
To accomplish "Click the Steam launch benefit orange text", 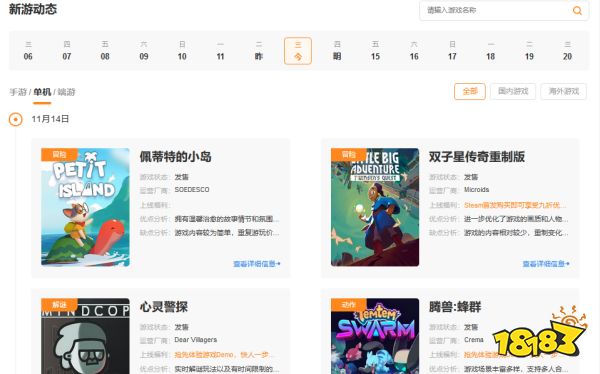I will coord(515,205).
